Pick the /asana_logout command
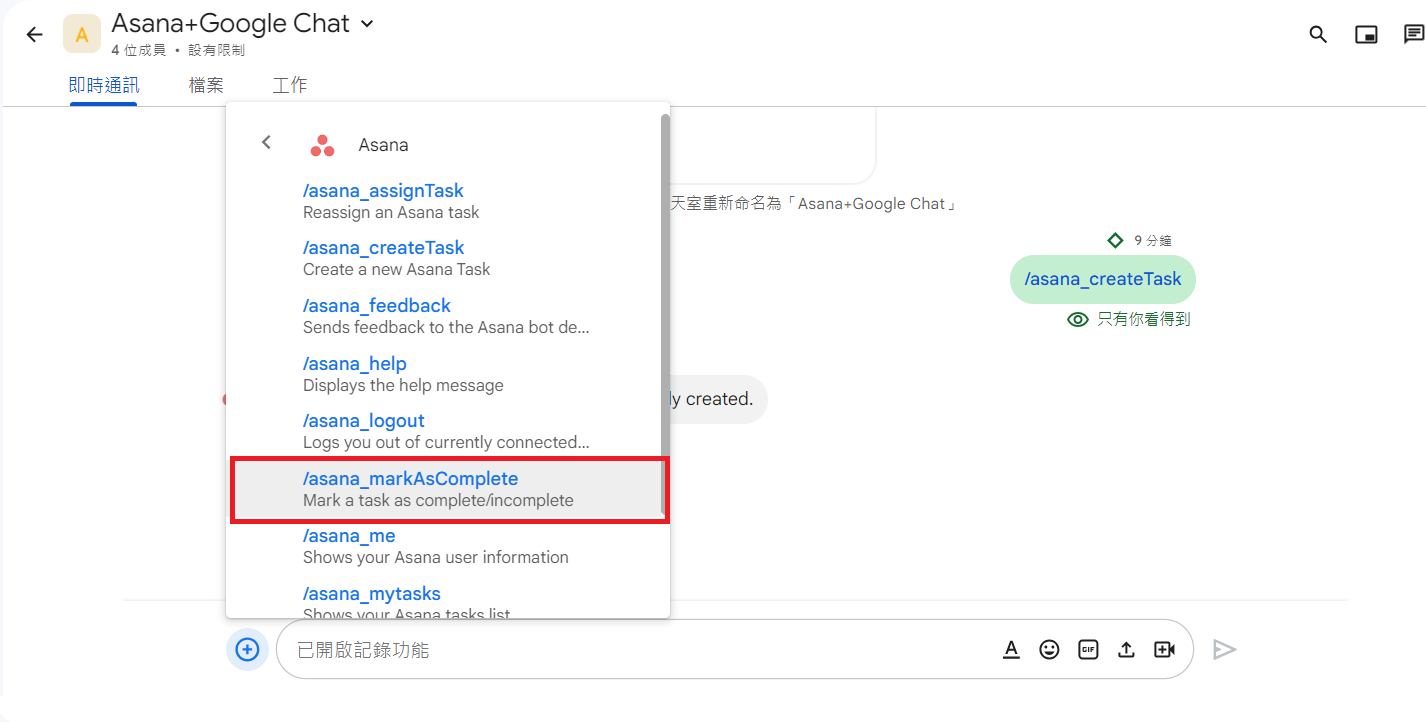 pos(446,431)
